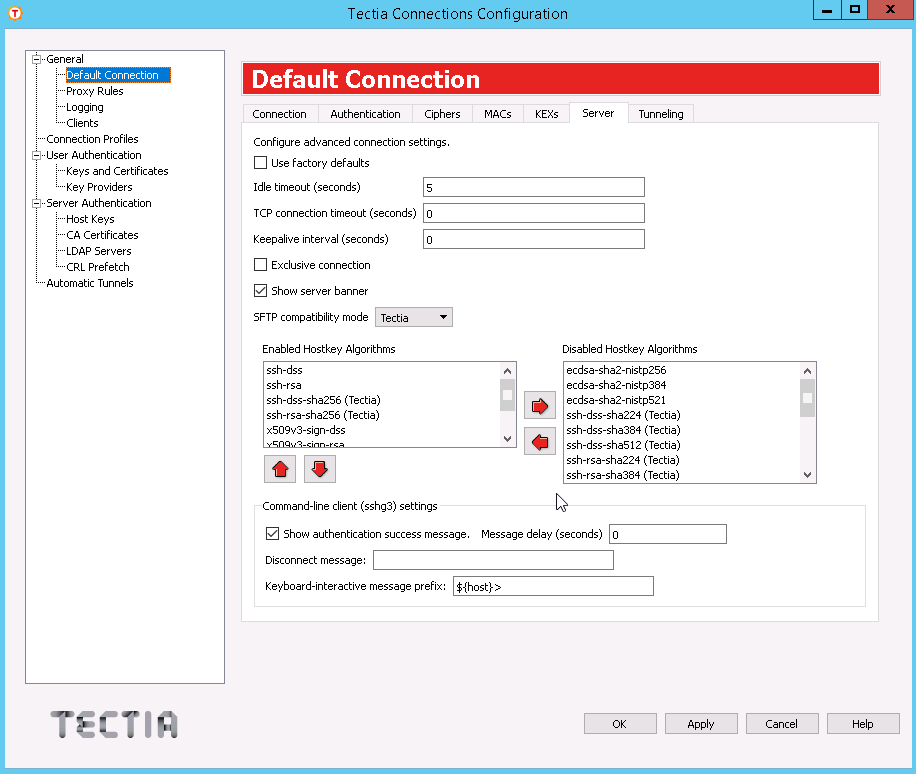Select Host Keys in the sidebar tree

click(x=91, y=218)
